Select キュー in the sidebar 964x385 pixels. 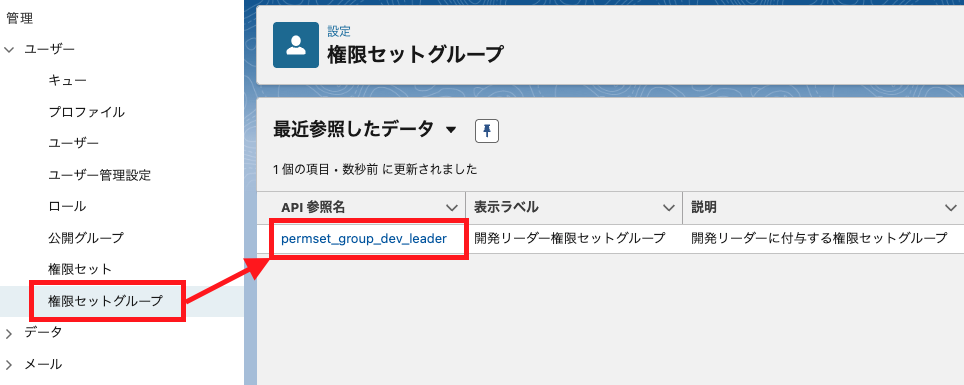(x=68, y=81)
